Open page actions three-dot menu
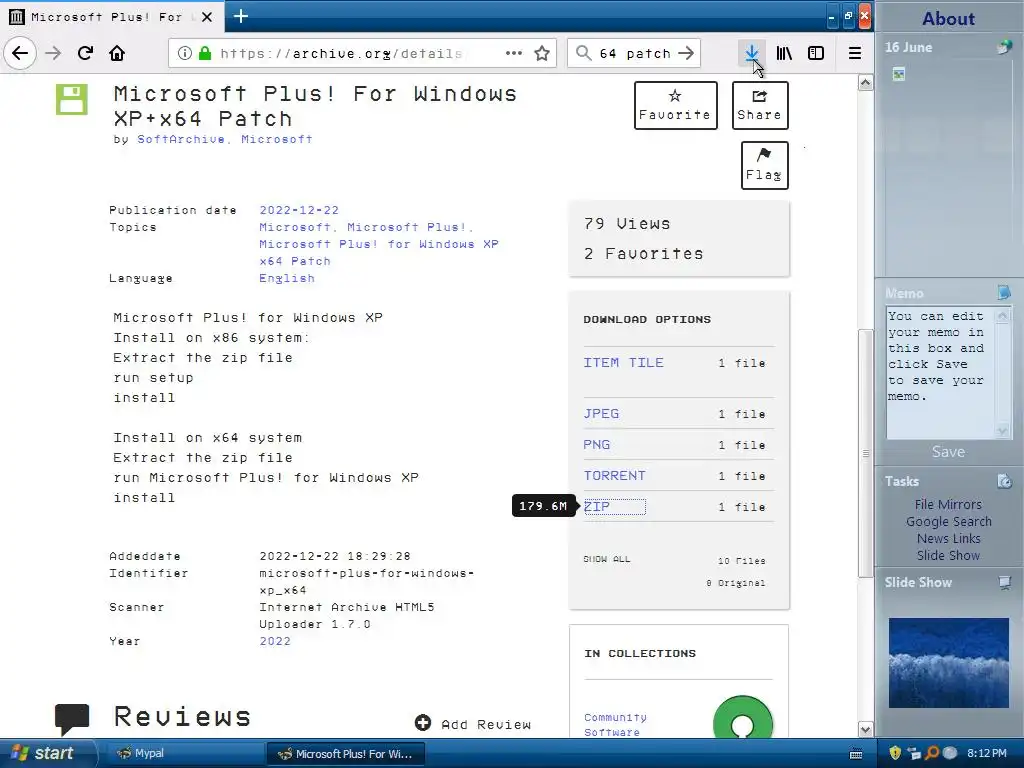 pos(514,53)
